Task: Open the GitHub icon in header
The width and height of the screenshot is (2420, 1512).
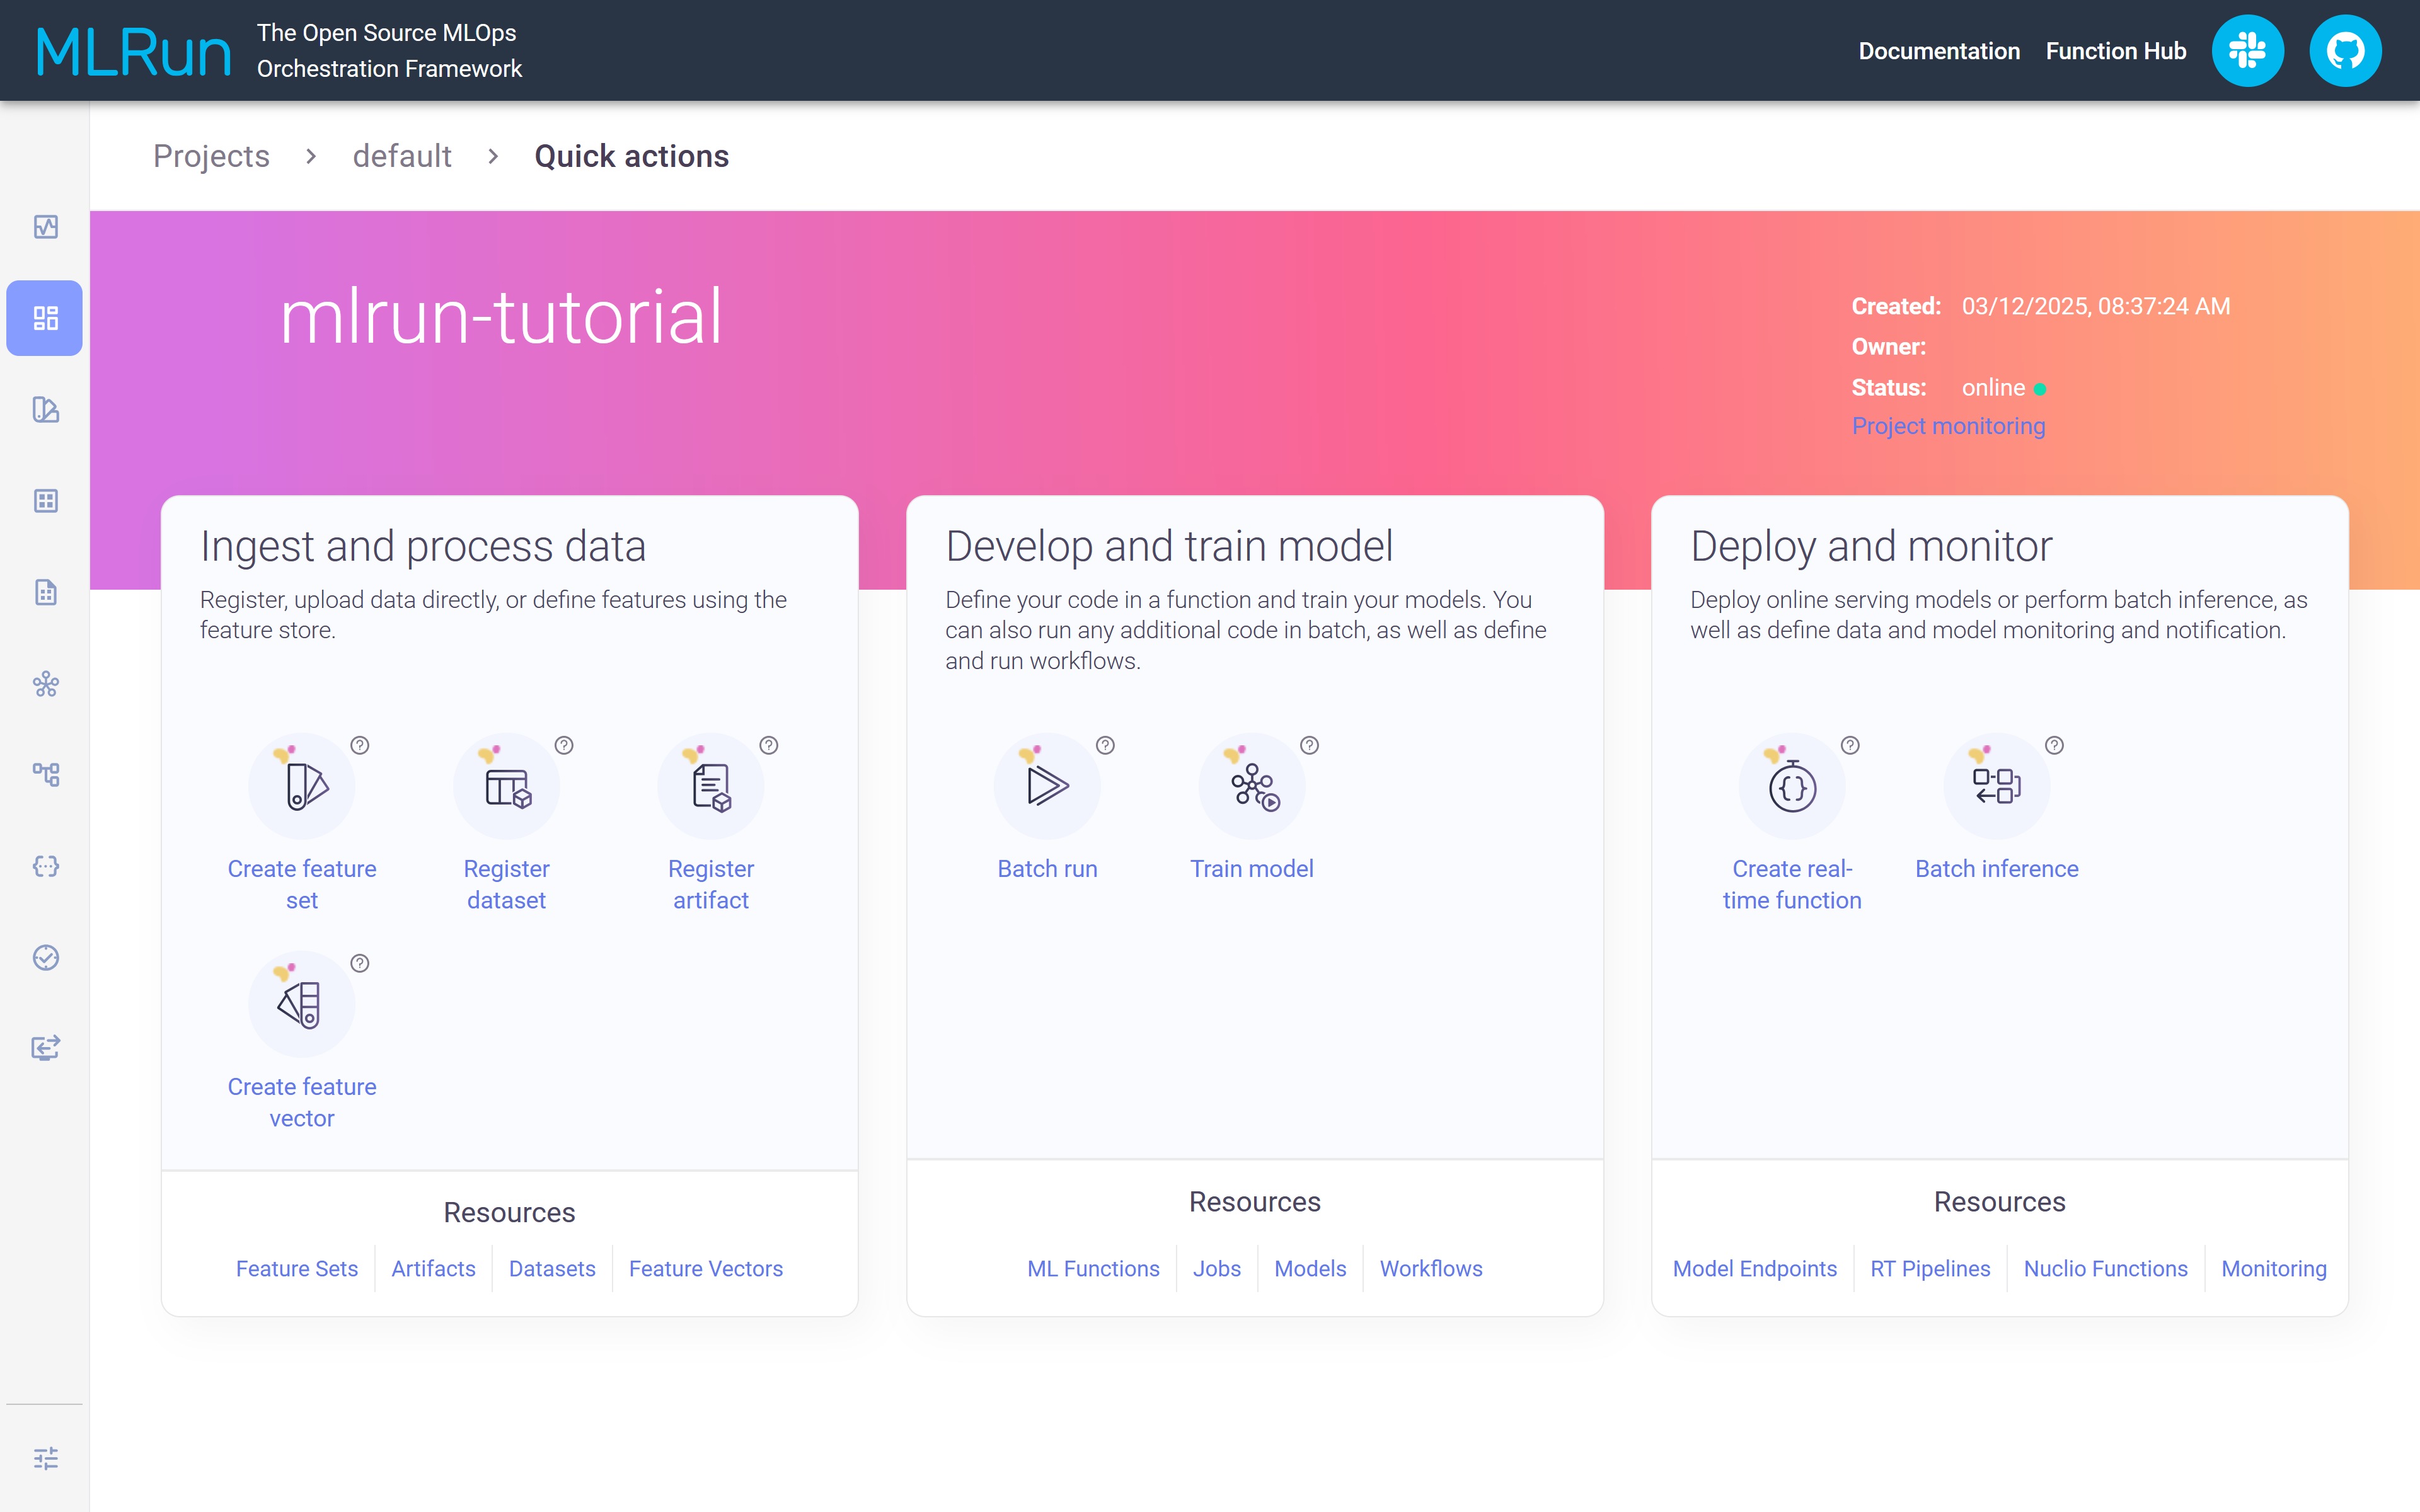Action: click(2345, 51)
